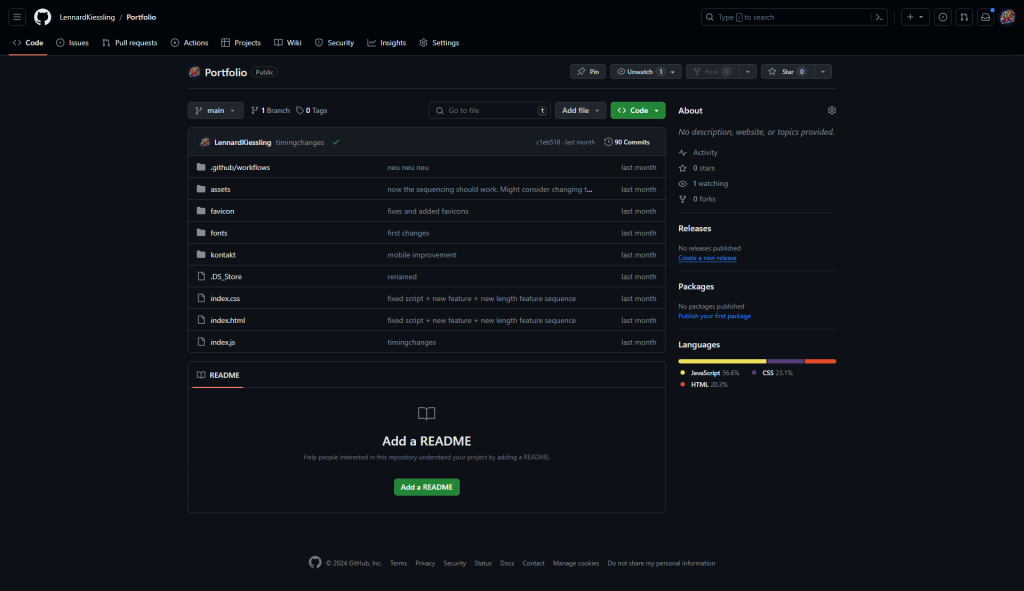
Task: Open the LennardKiessling breadcrumb link
Action: coord(87,17)
